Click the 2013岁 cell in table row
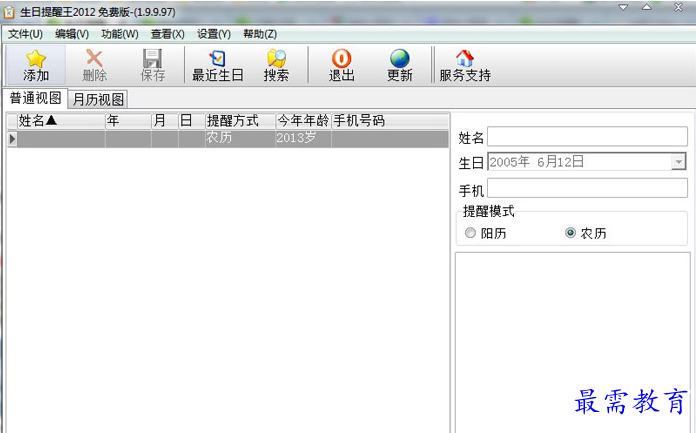696x433 pixels. coord(303,138)
